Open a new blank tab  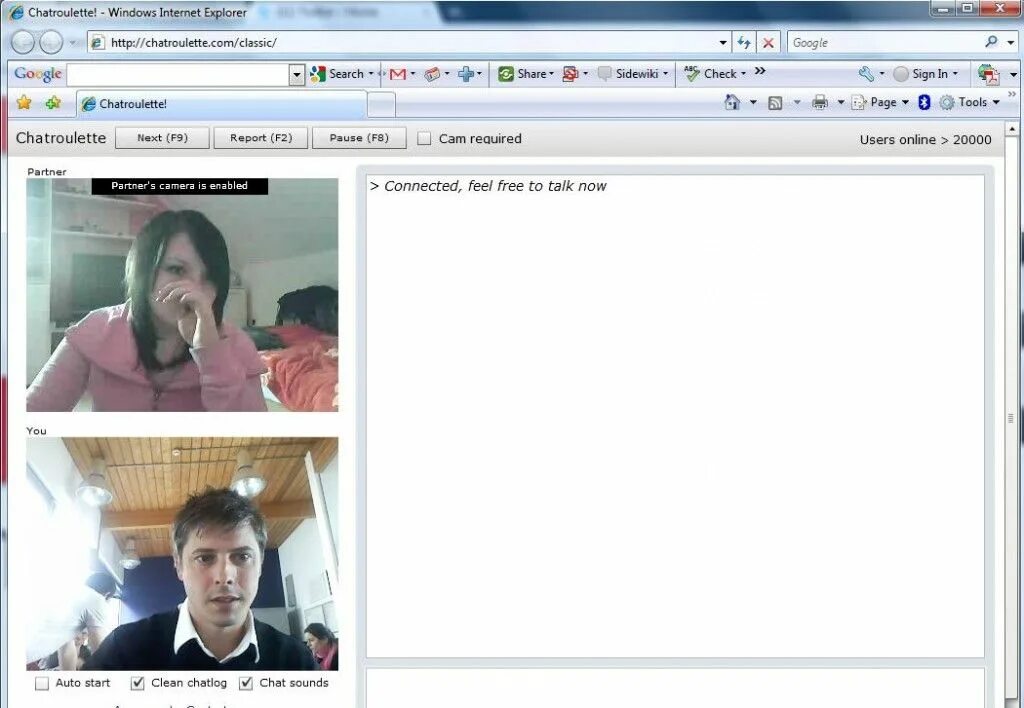click(381, 105)
